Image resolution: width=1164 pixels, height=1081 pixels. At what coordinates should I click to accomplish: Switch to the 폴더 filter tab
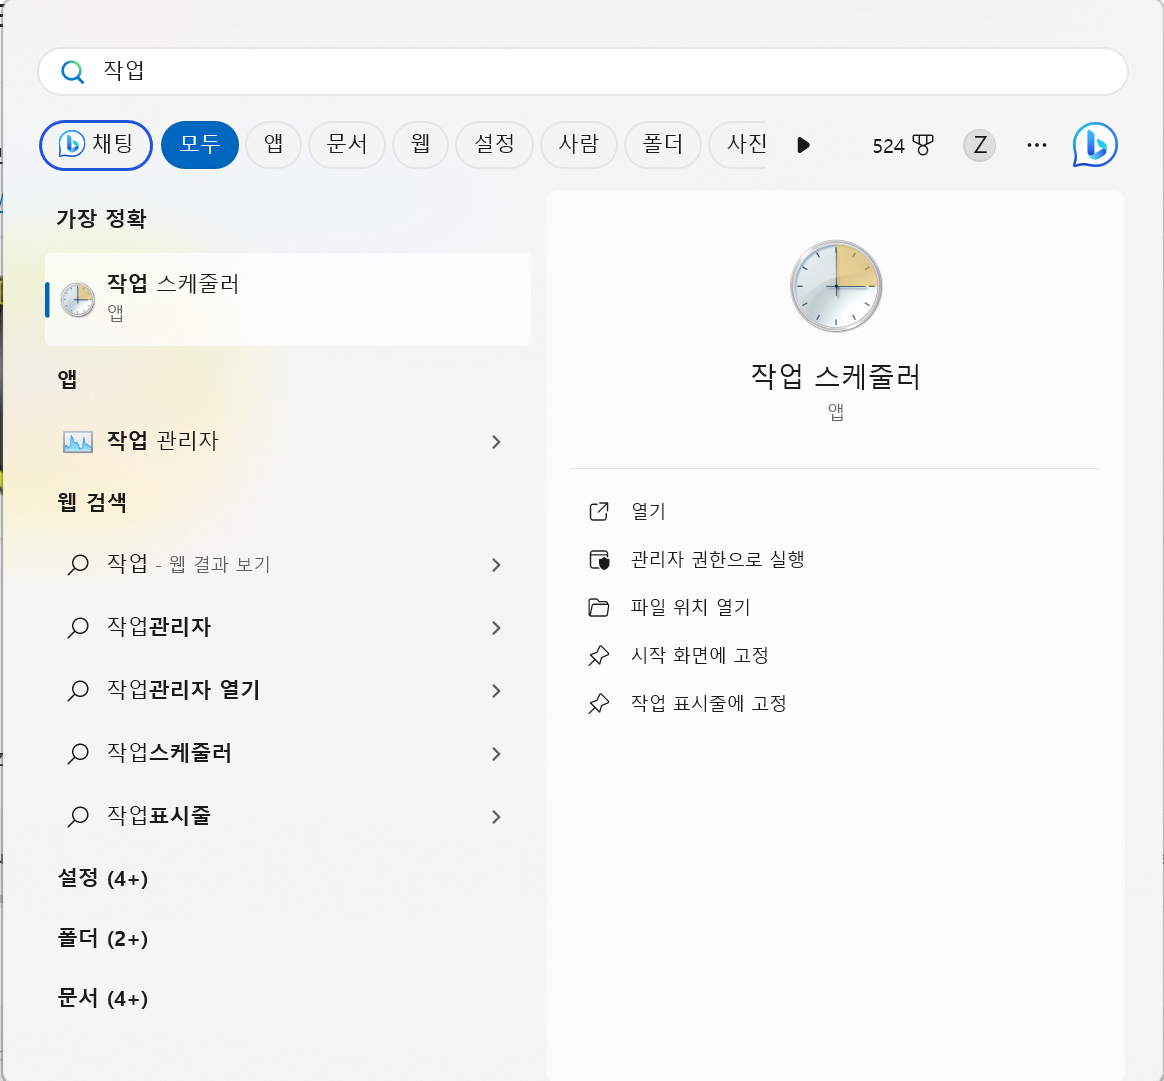tap(663, 145)
